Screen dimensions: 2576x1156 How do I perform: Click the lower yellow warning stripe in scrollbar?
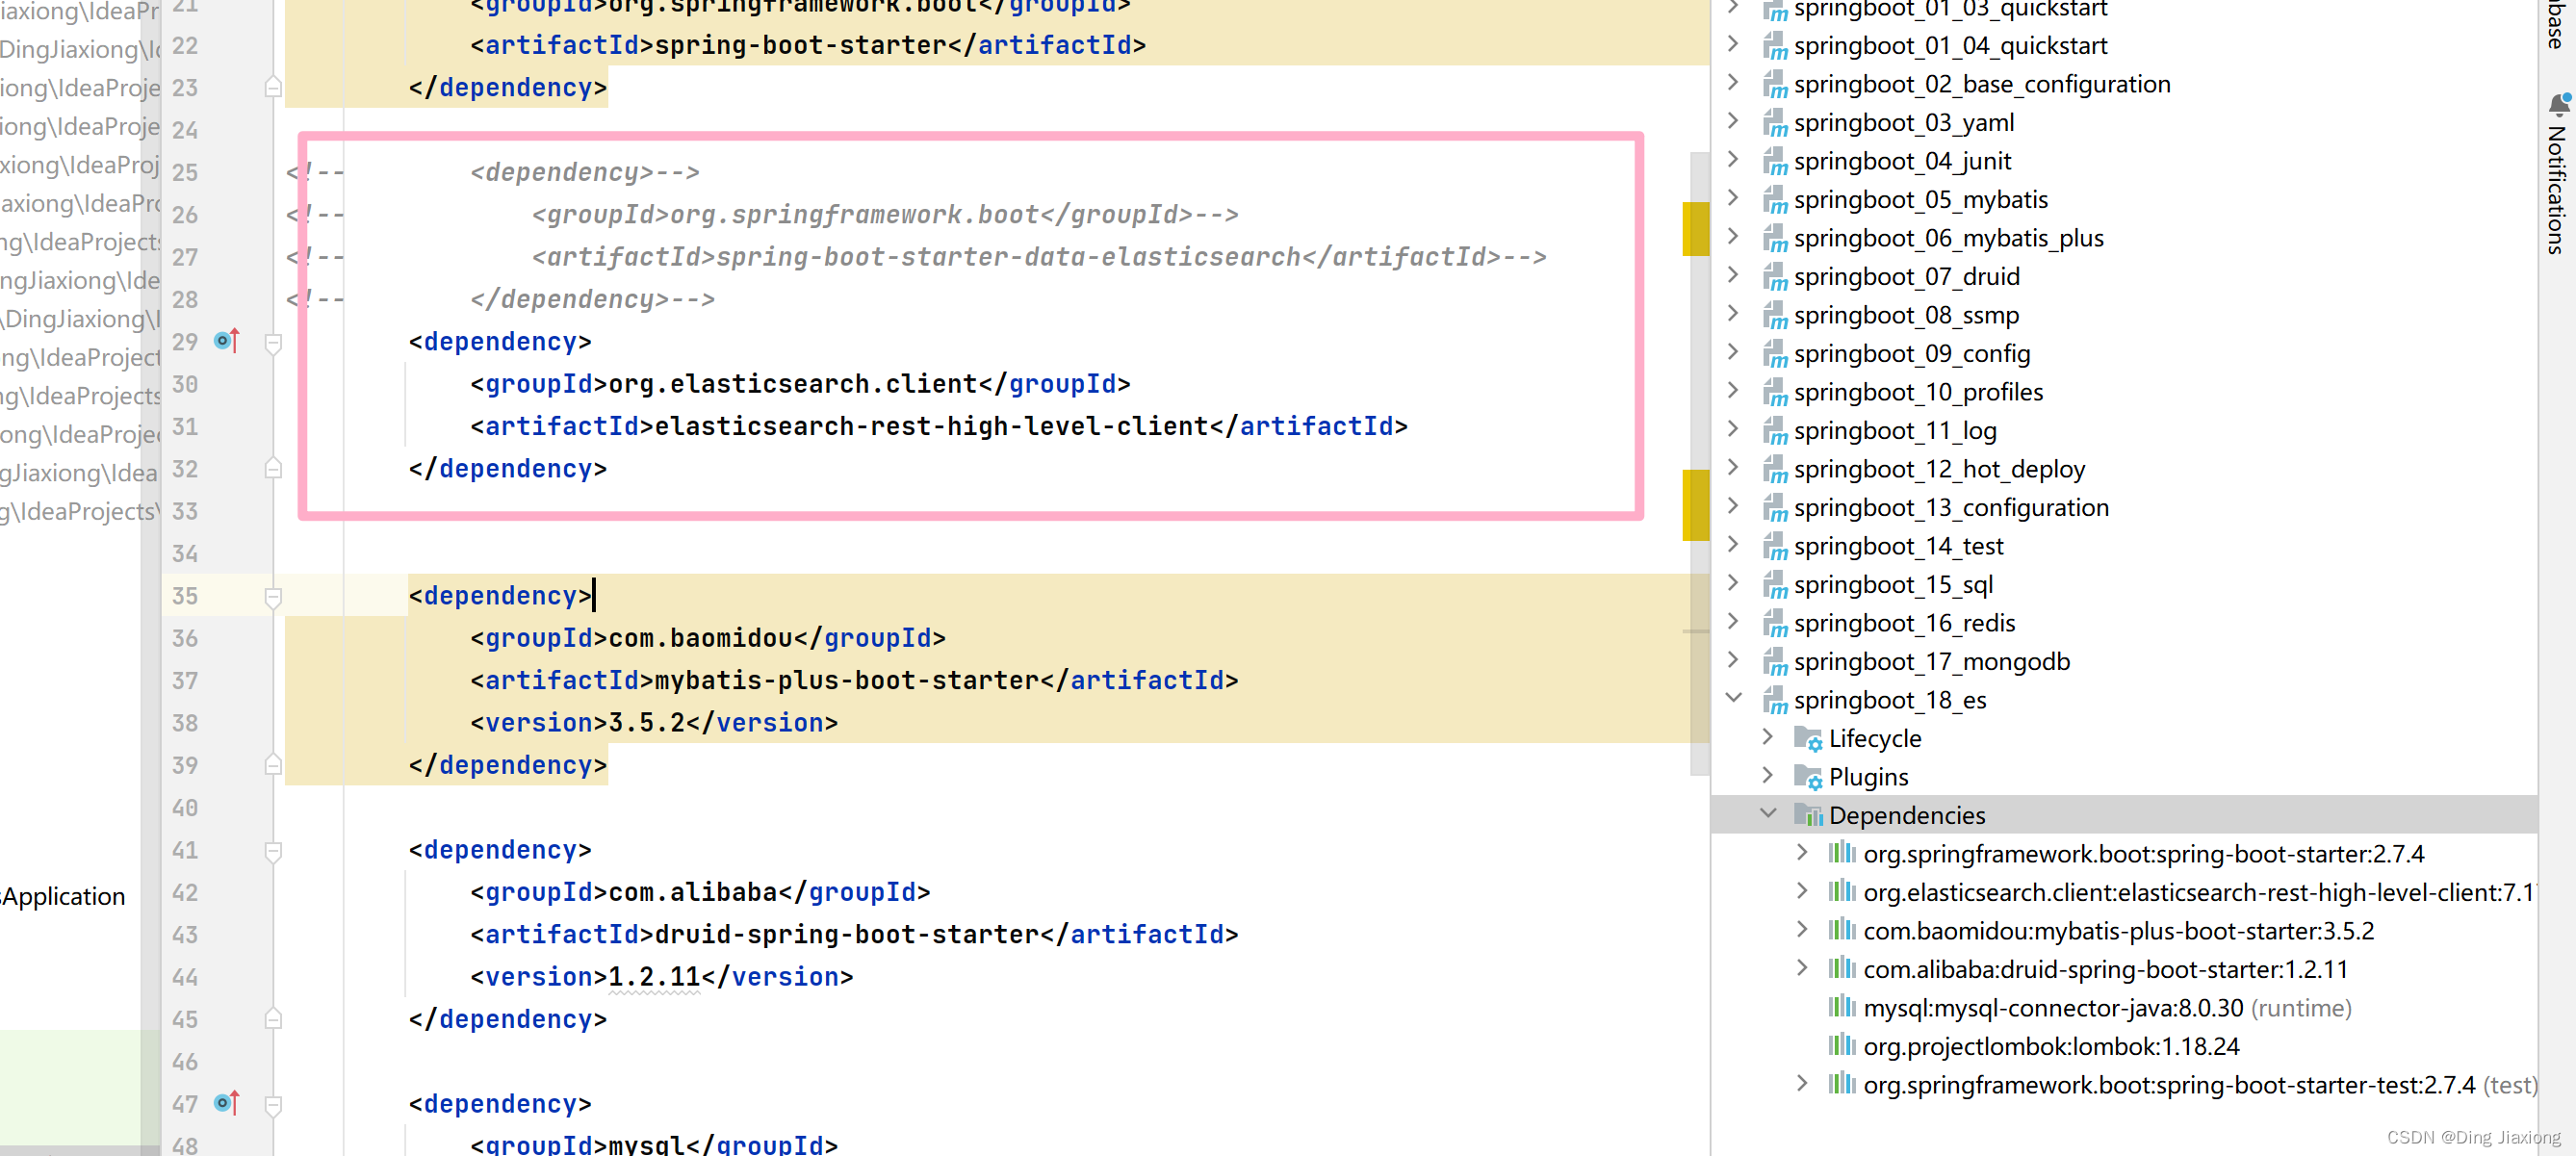click(x=1695, y=505)
